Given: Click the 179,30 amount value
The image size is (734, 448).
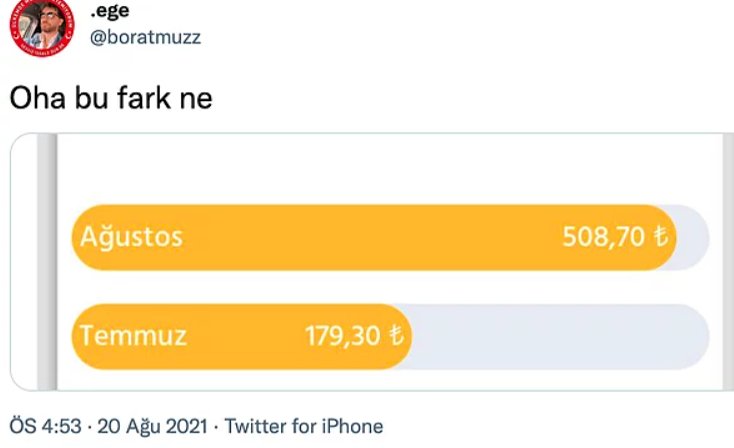Looking at the screenshot, I should [x=343, y=336].
